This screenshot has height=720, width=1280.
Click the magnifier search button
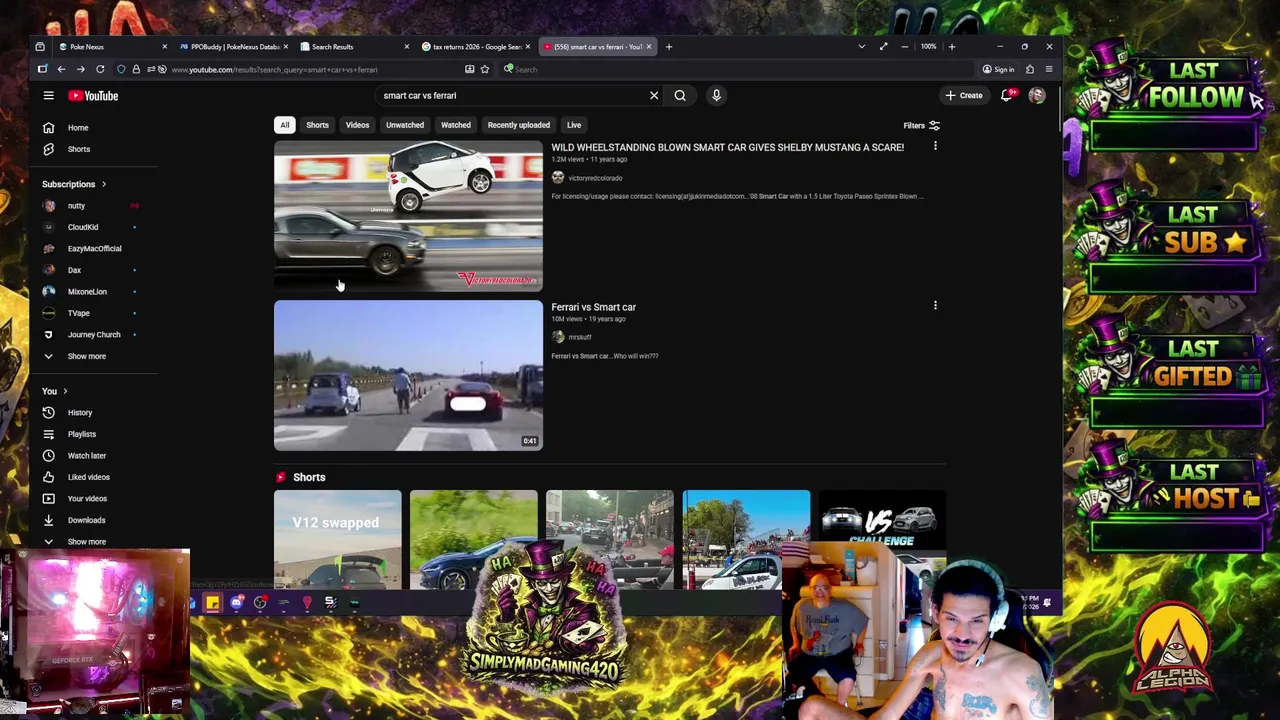coord(680,96)
